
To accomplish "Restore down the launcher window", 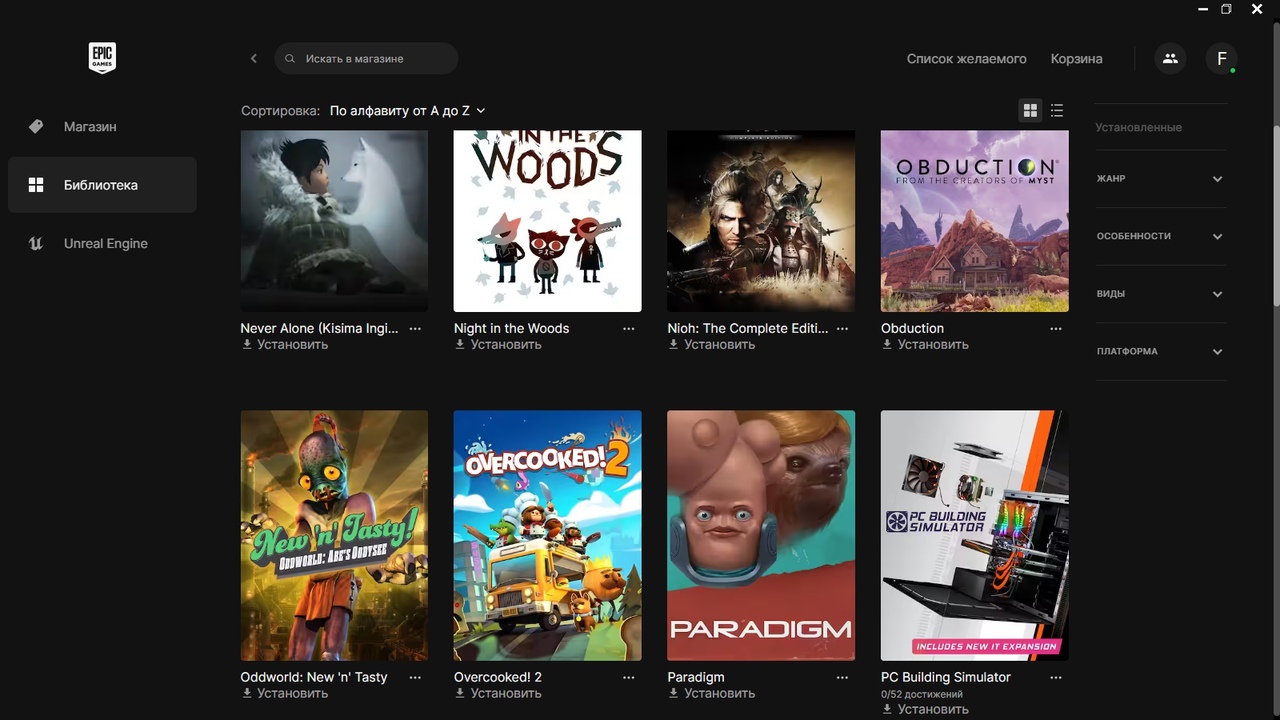I will point(1227,9).
